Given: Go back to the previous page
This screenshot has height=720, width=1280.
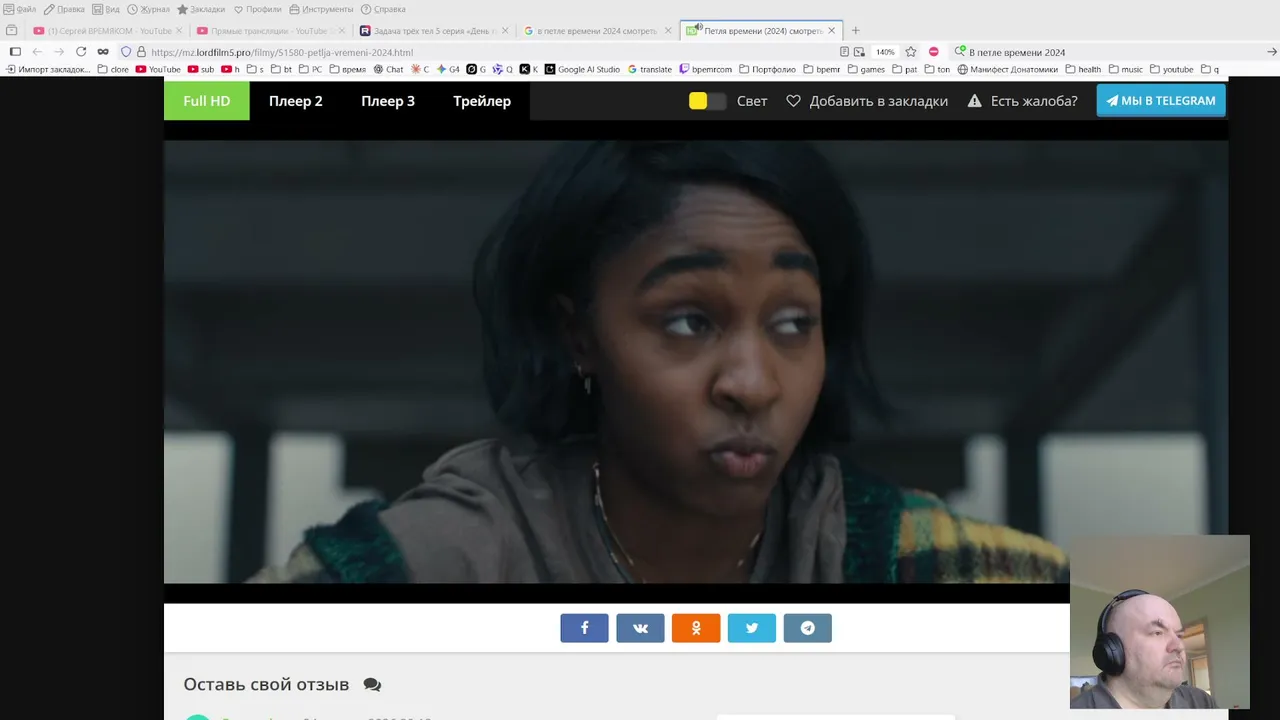Looking at the screenshot, I should point(37,52).
